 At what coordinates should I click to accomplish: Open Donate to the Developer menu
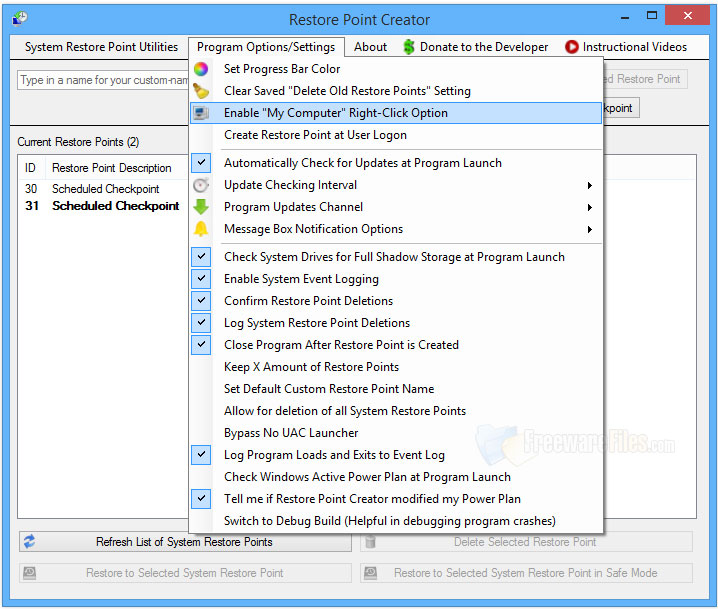click(476, 47)
